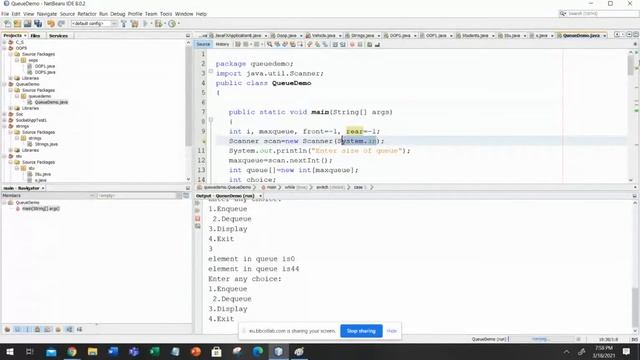Click the Hide link in sharing bar

pyautogui.click(x=391, y=331)
